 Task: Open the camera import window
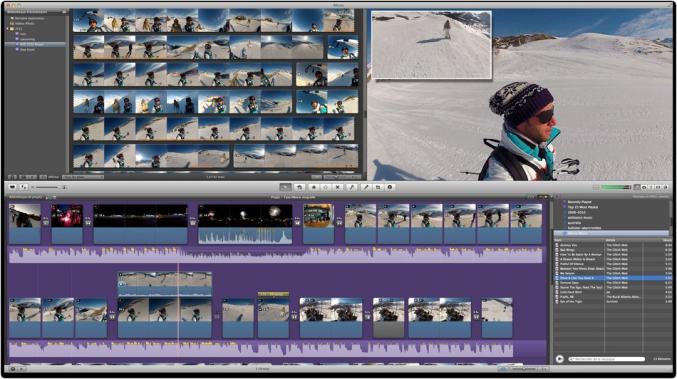[x=13, y=187]
